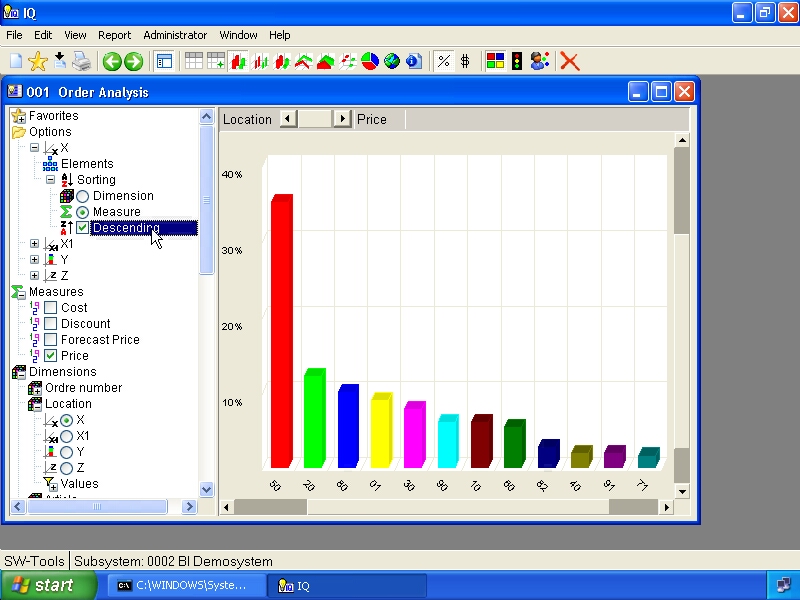This screenshot has height=600, width=800.
Task: Click Location right arrow button
Action: pyautogui.click(x=342, y=119)
